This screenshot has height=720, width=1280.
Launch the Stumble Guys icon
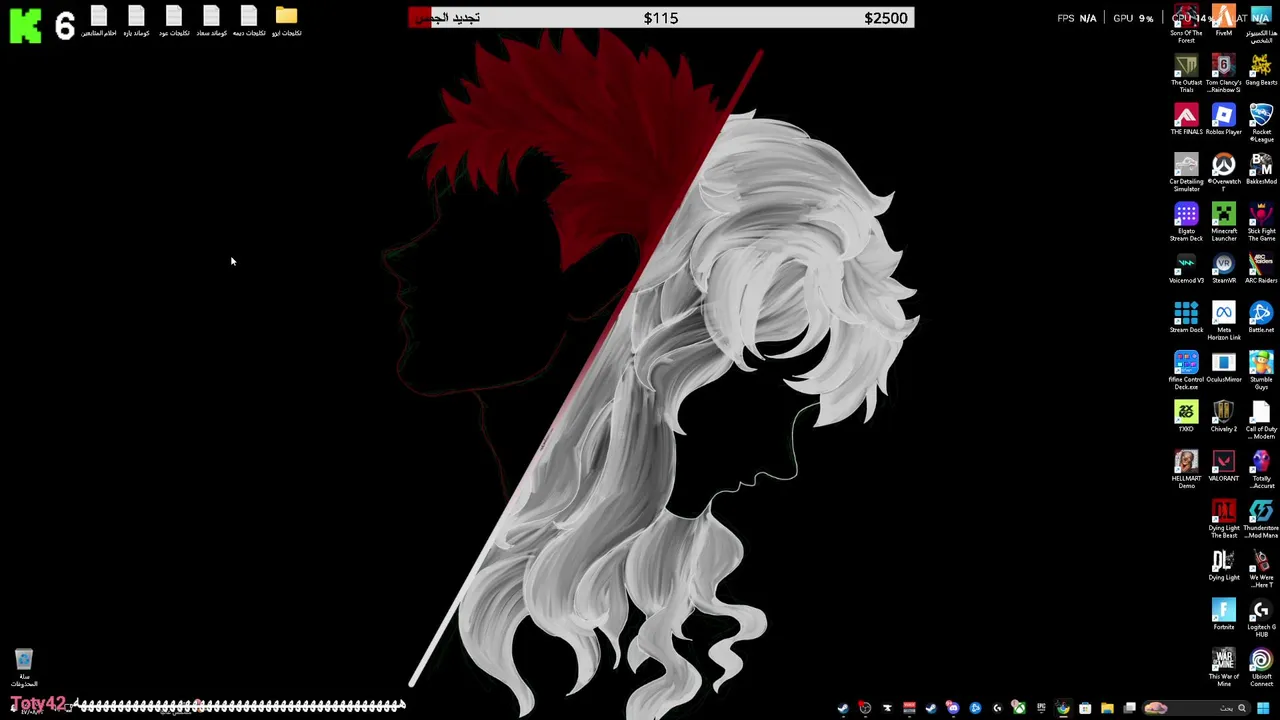tap(1261, 371)
